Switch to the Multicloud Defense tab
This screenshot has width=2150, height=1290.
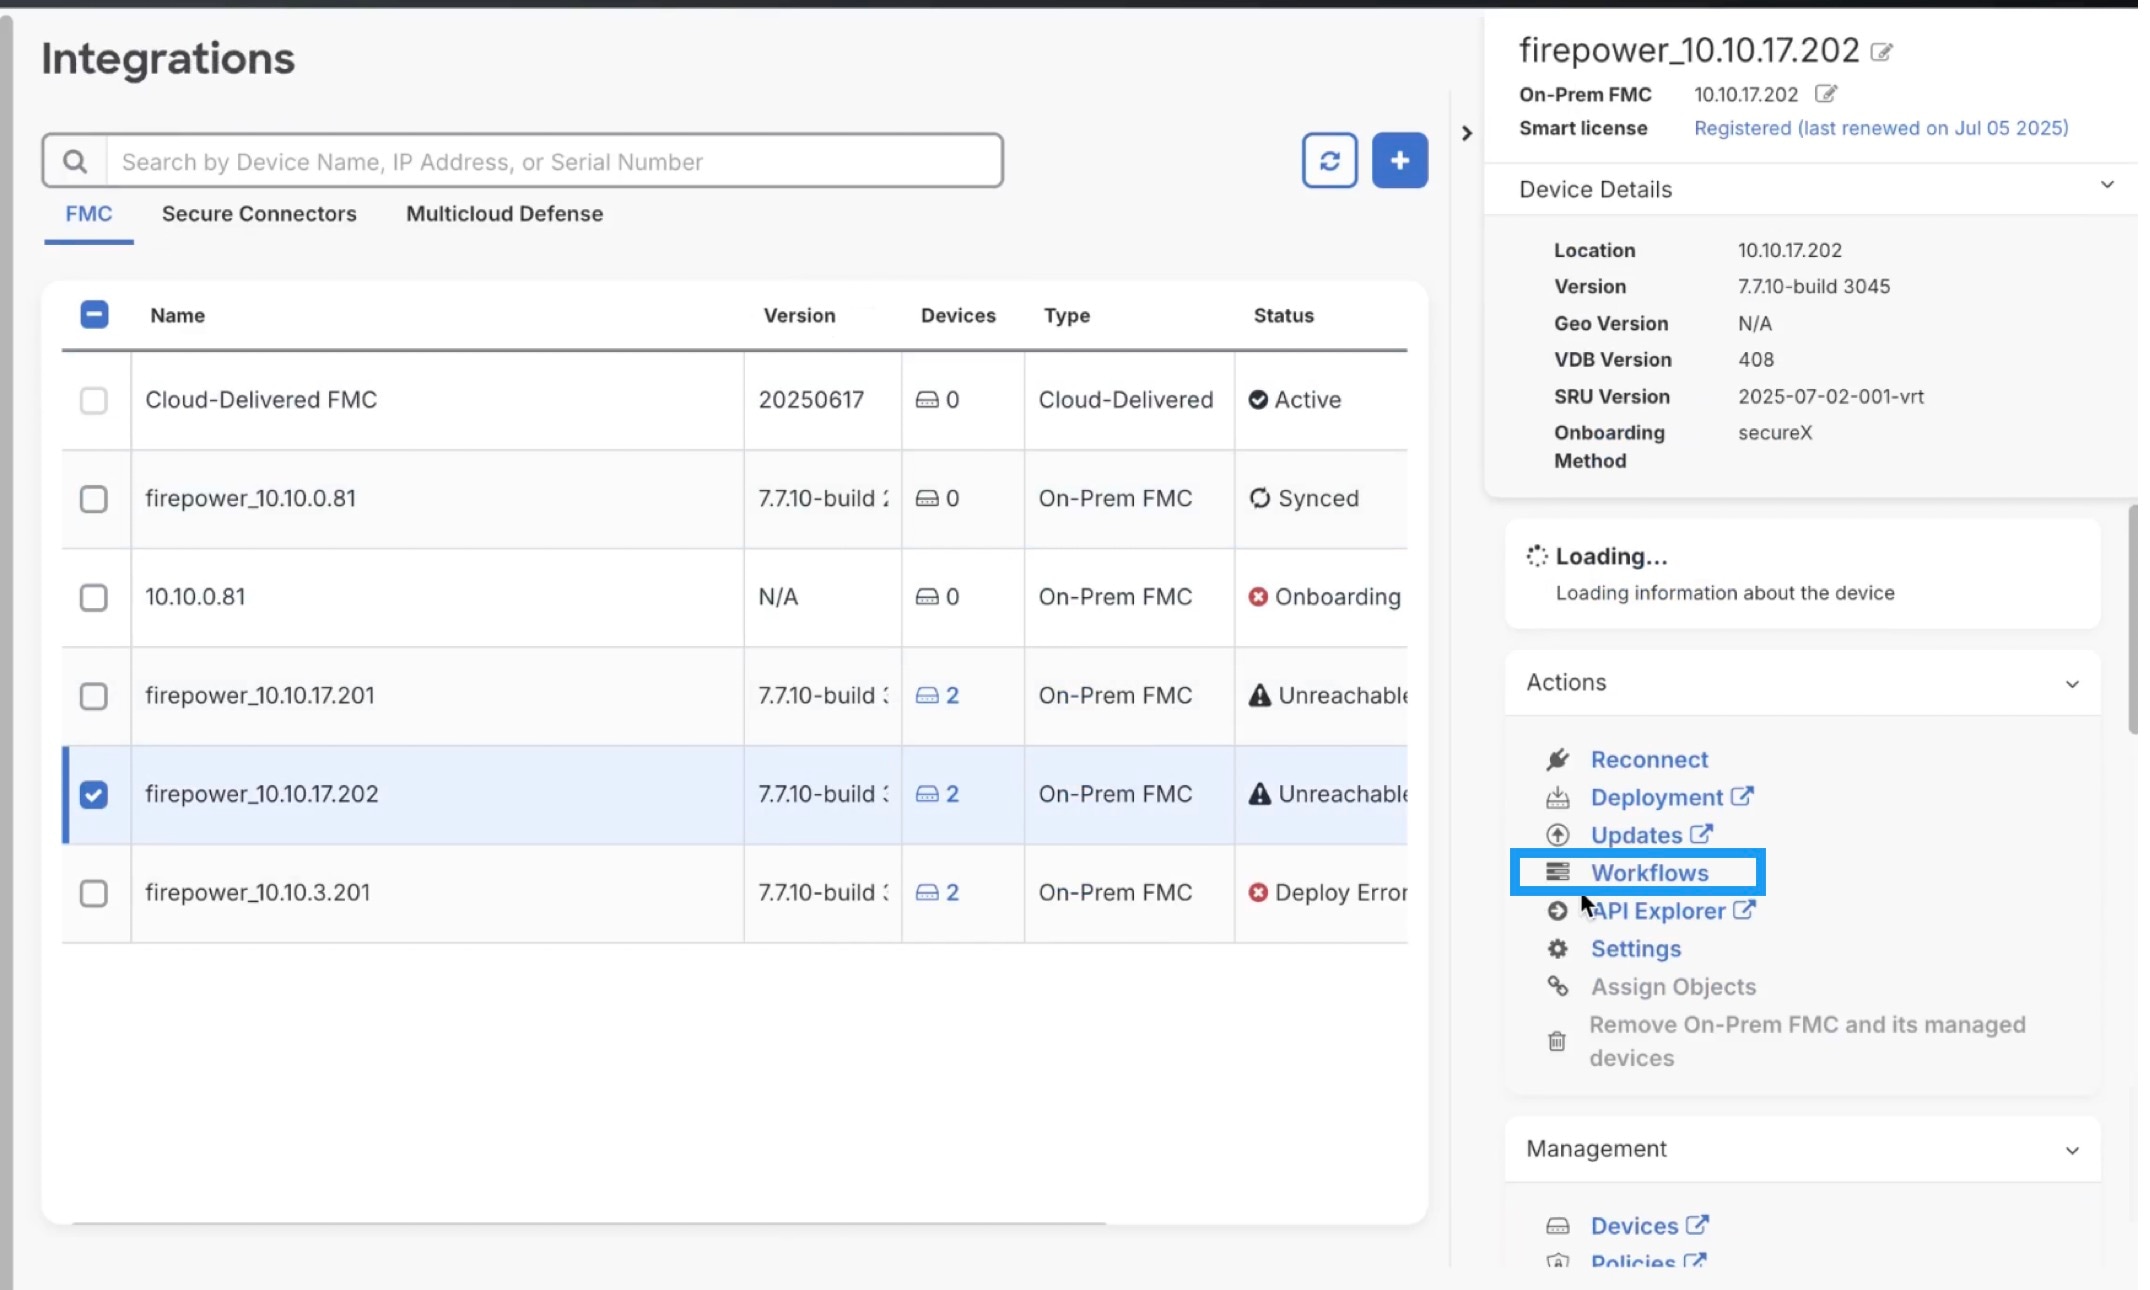507,215
